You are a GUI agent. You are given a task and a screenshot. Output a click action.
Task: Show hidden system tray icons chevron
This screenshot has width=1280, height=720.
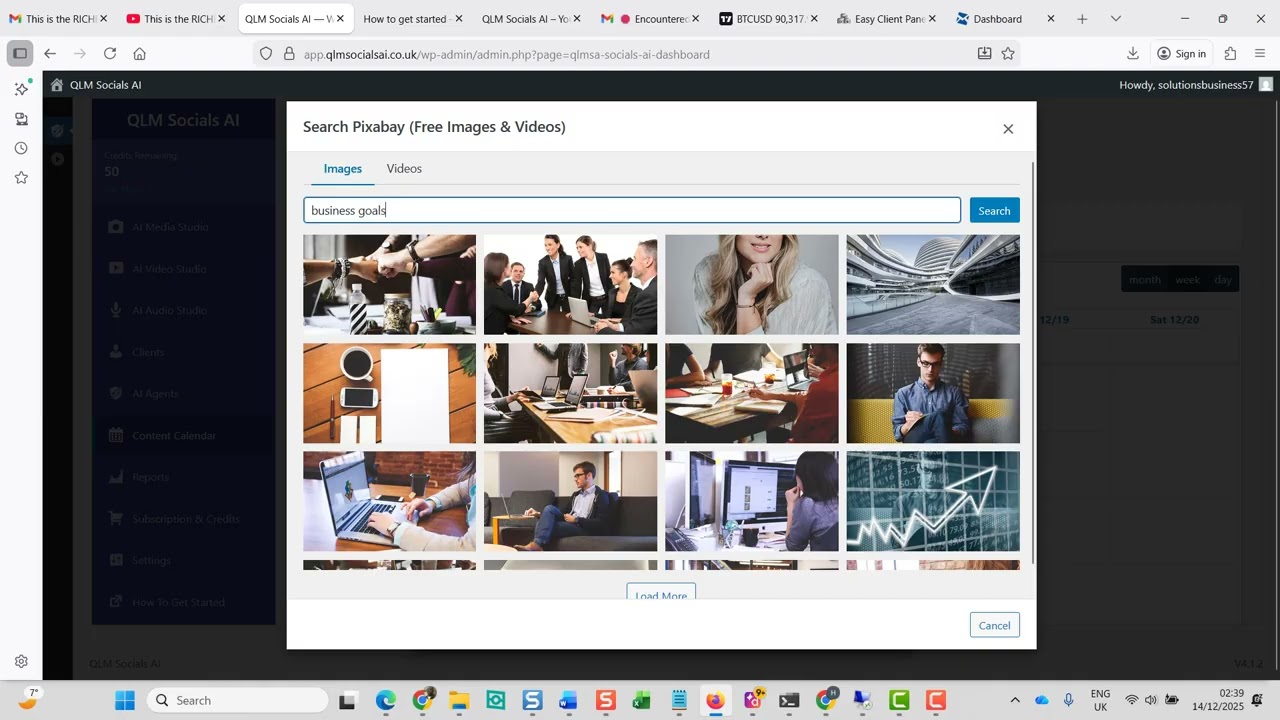tap(1015, 700)
